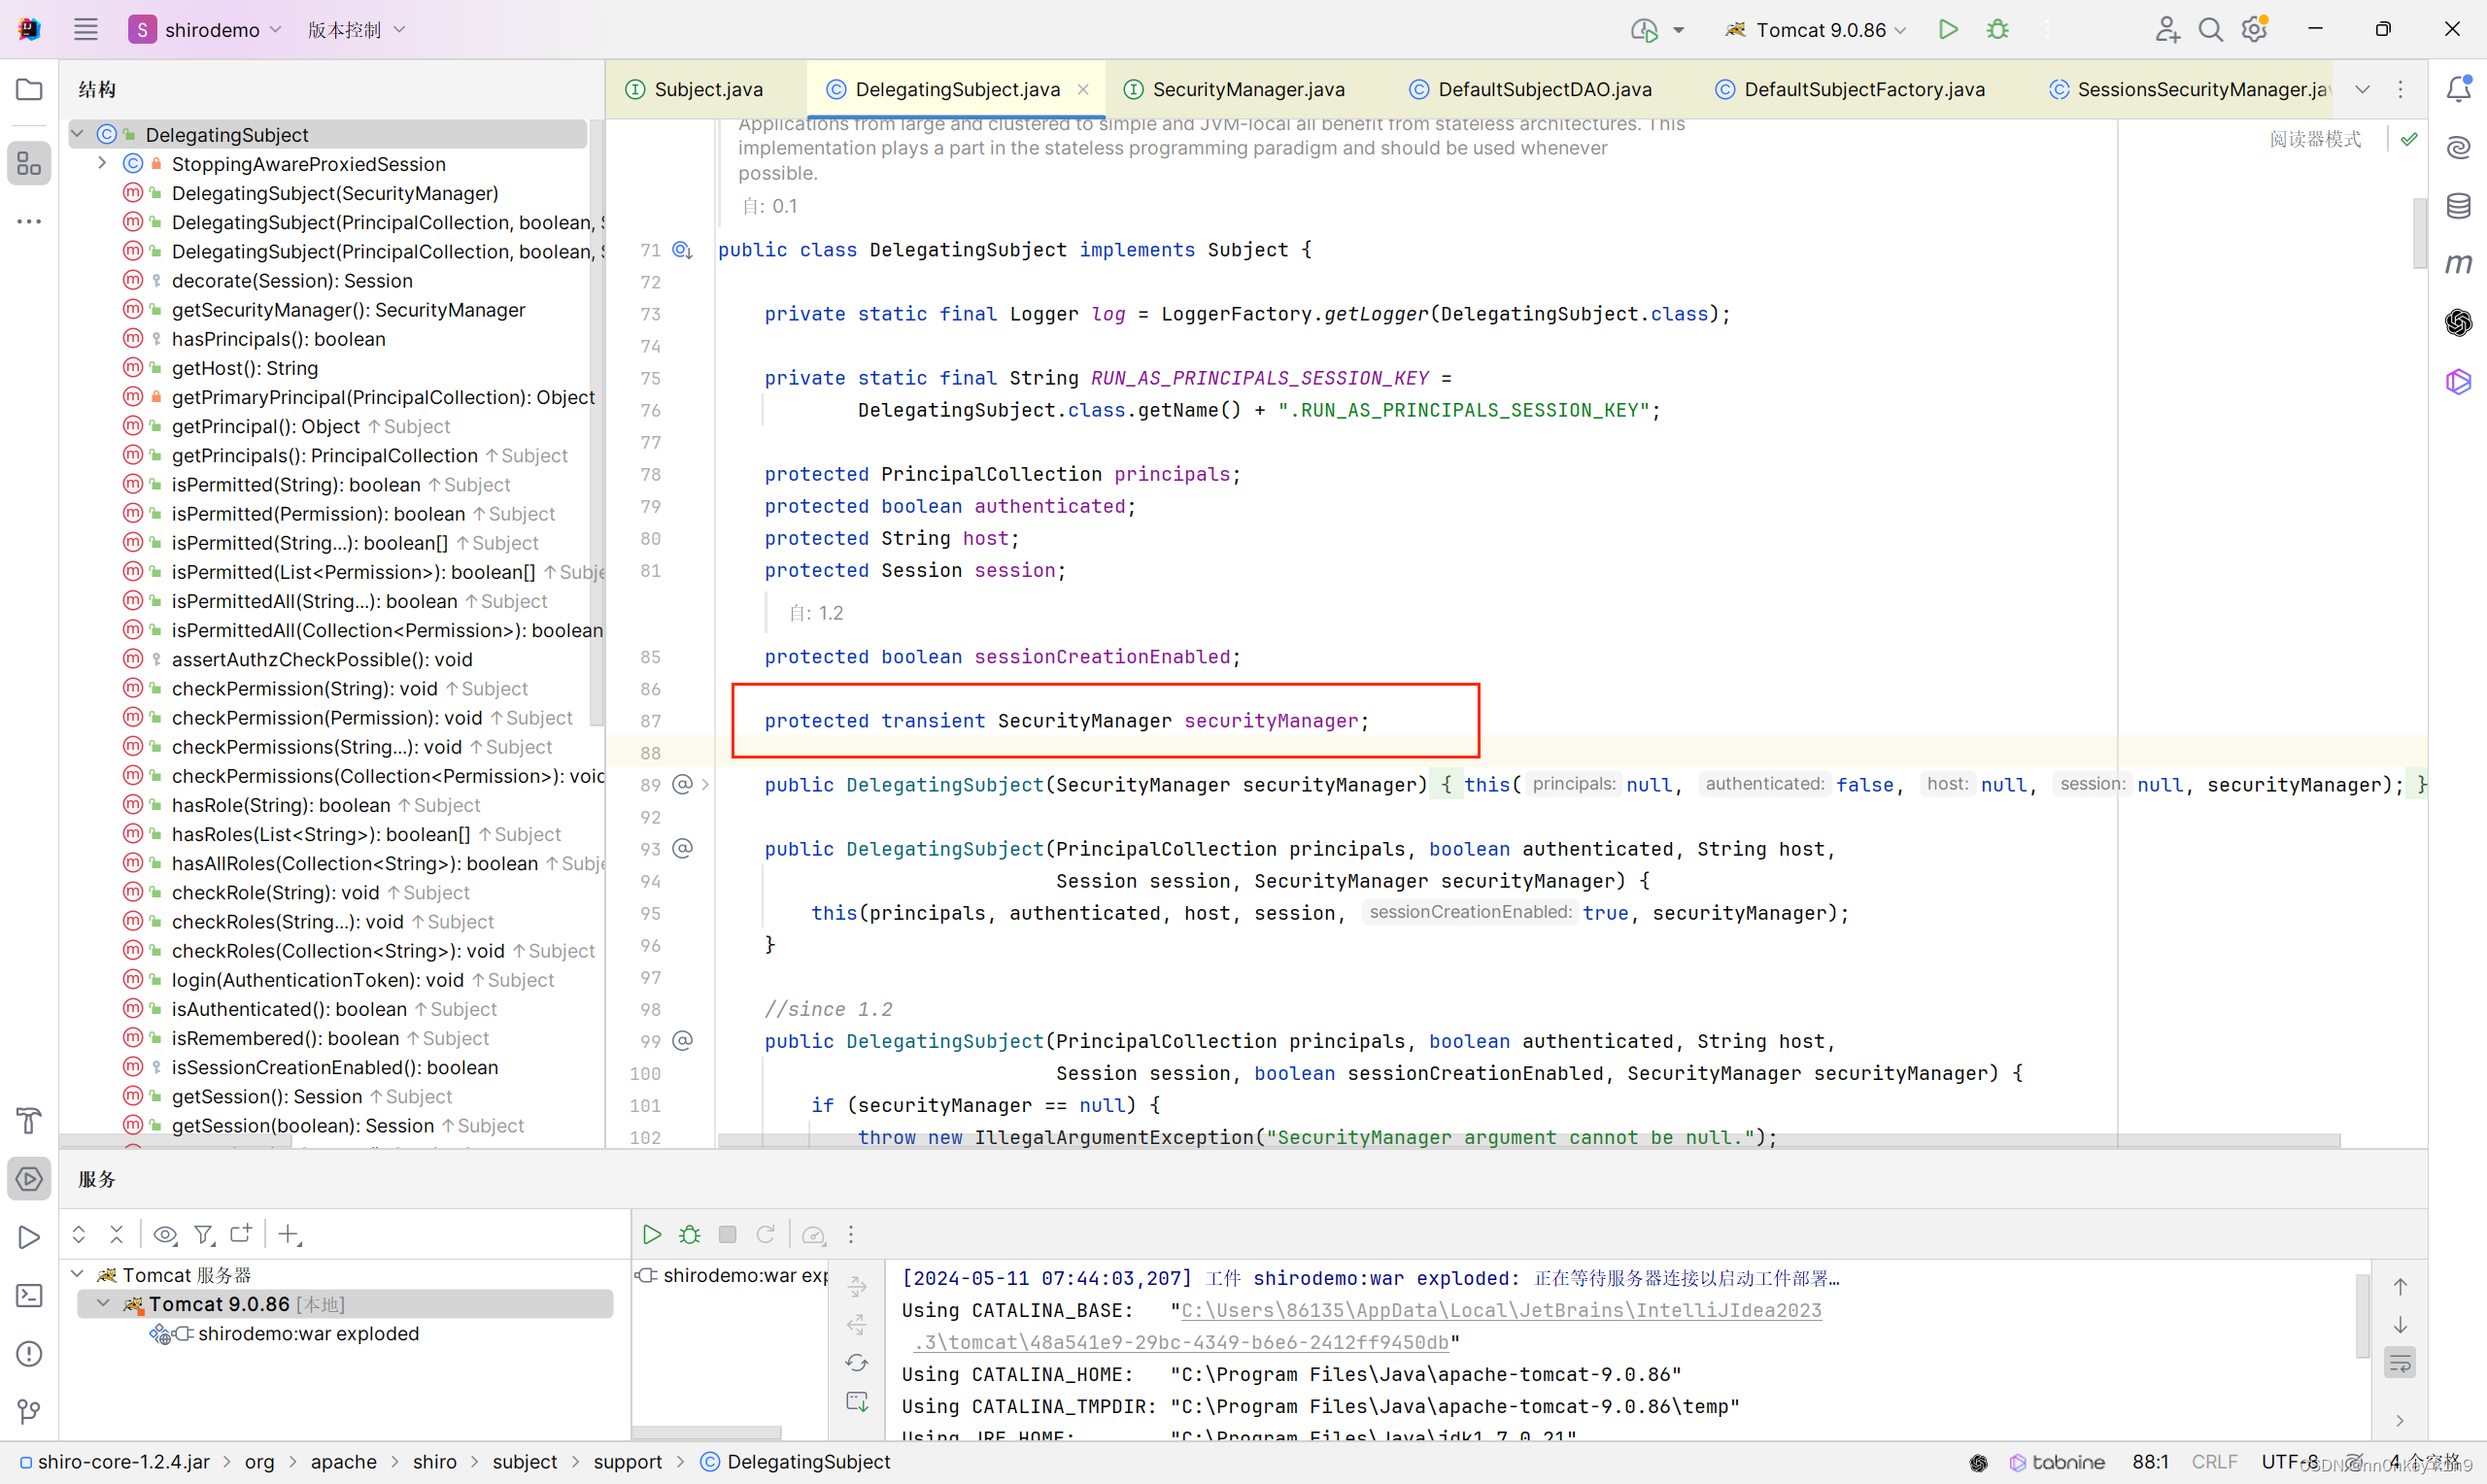Open the Terminal tool window

click(x=29, y=1295)
